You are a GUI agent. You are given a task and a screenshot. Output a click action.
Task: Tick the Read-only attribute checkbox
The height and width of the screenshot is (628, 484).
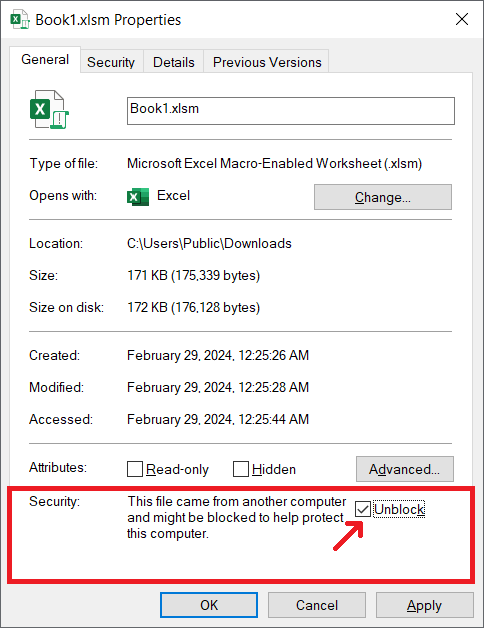click(x=135, y=469)
